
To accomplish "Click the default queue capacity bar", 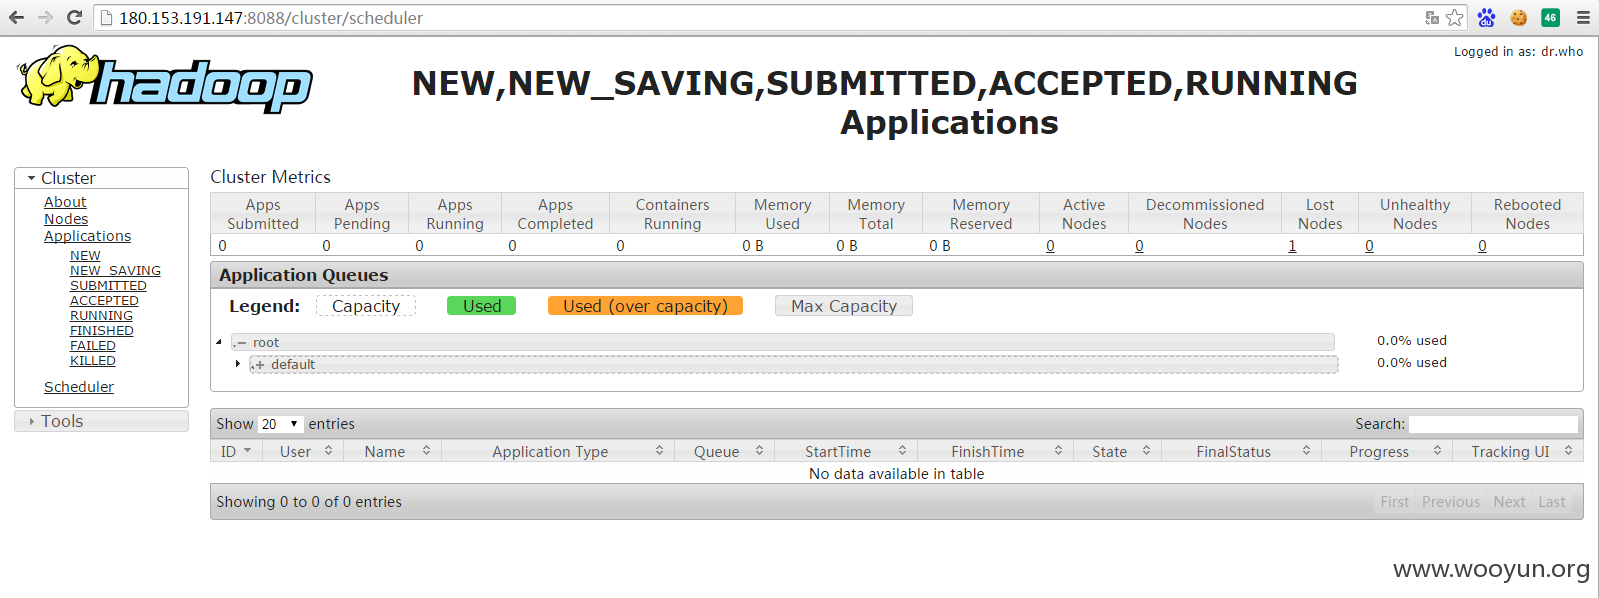I will pyautogui.click(x=794, y=364).
